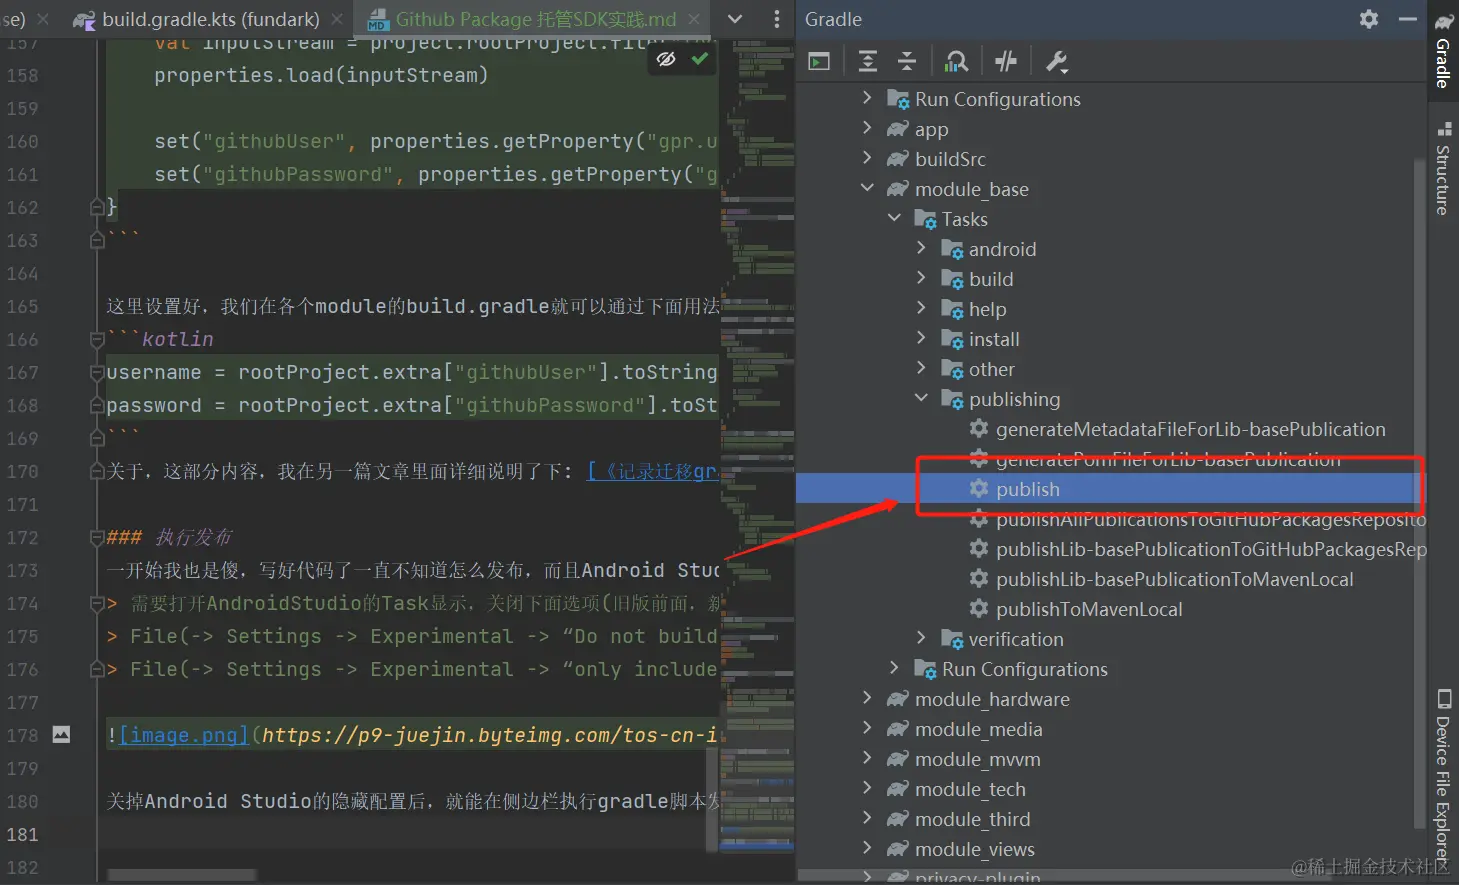
Task: Fold the code block at line 166
Action: pos(97,339)
